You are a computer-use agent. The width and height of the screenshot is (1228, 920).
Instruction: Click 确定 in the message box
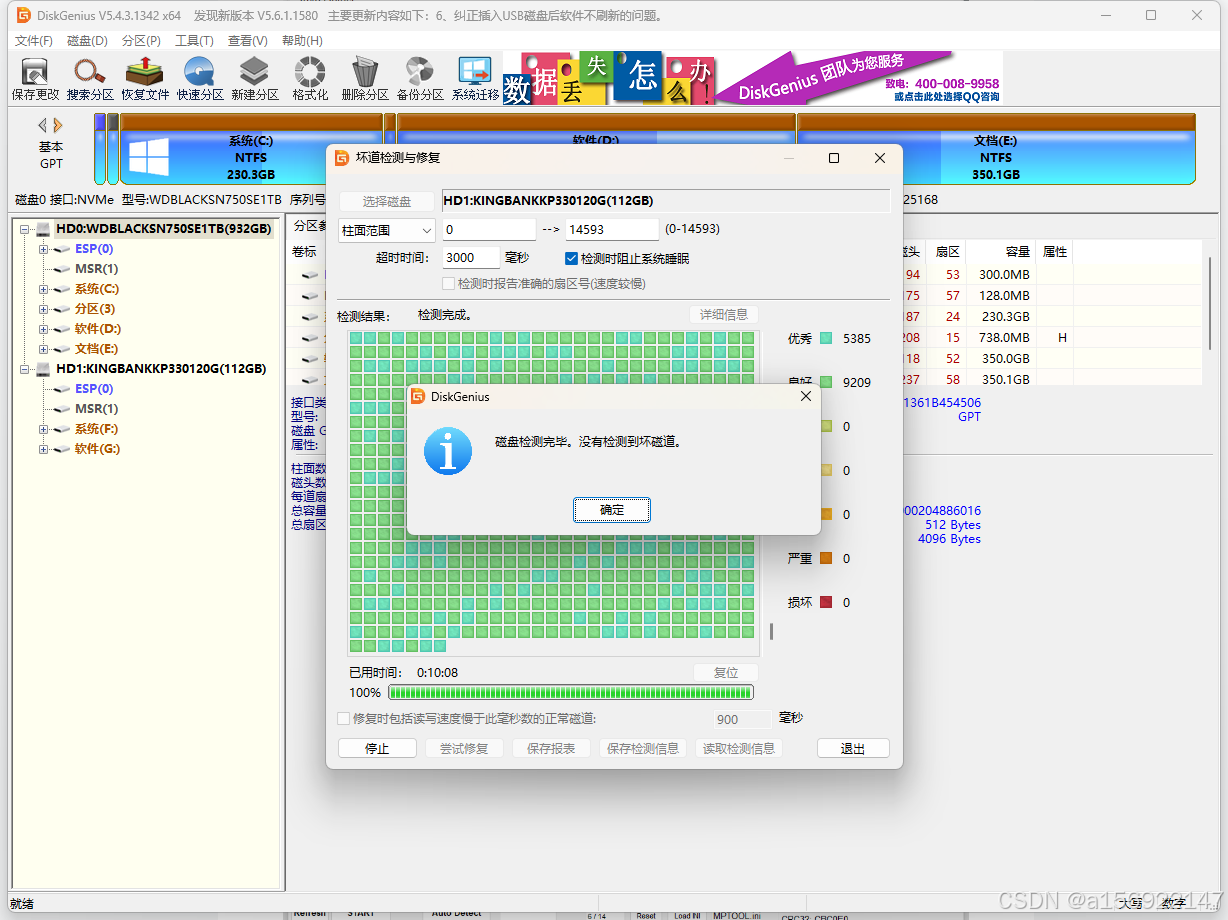pos(612,510)
